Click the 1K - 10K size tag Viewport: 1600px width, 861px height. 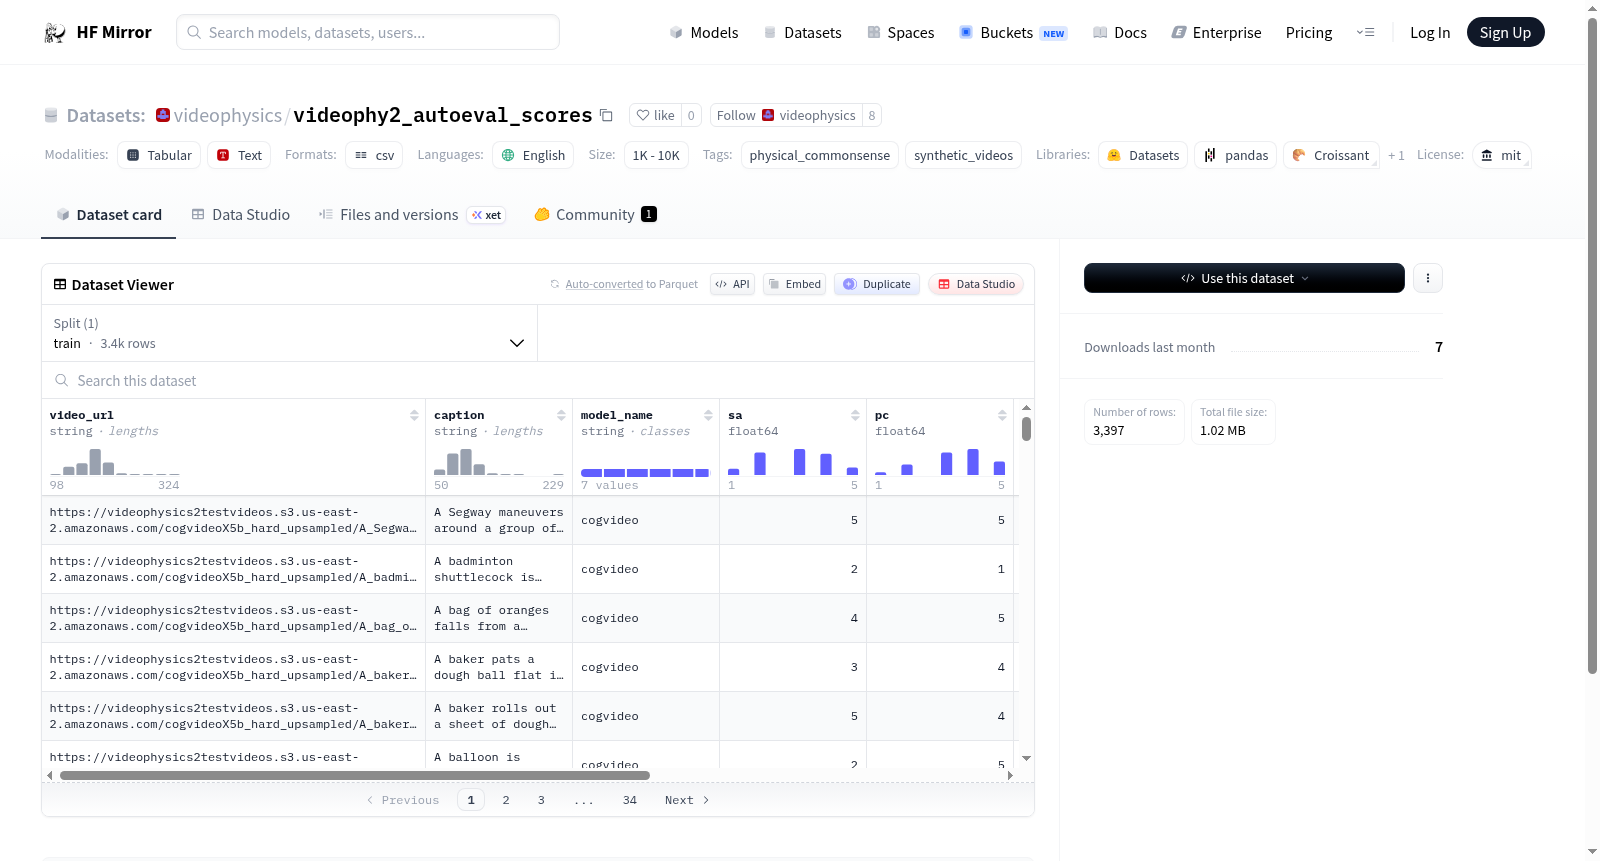(x=656, y=155)
